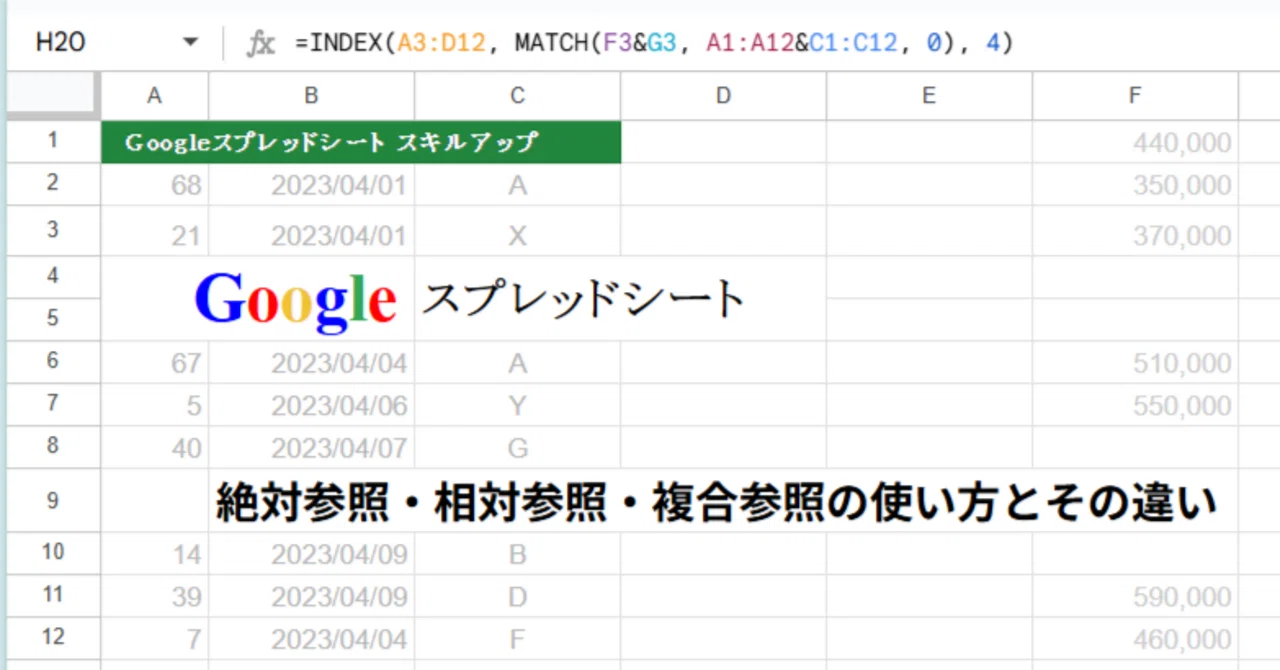Select column F header
Screen dimensions: 1280x670
coord(1135,96)
